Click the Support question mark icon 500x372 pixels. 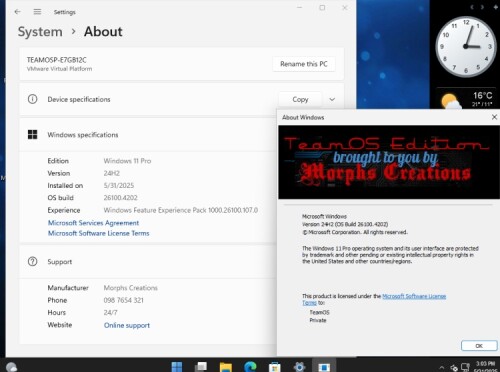tap(32, 262)
